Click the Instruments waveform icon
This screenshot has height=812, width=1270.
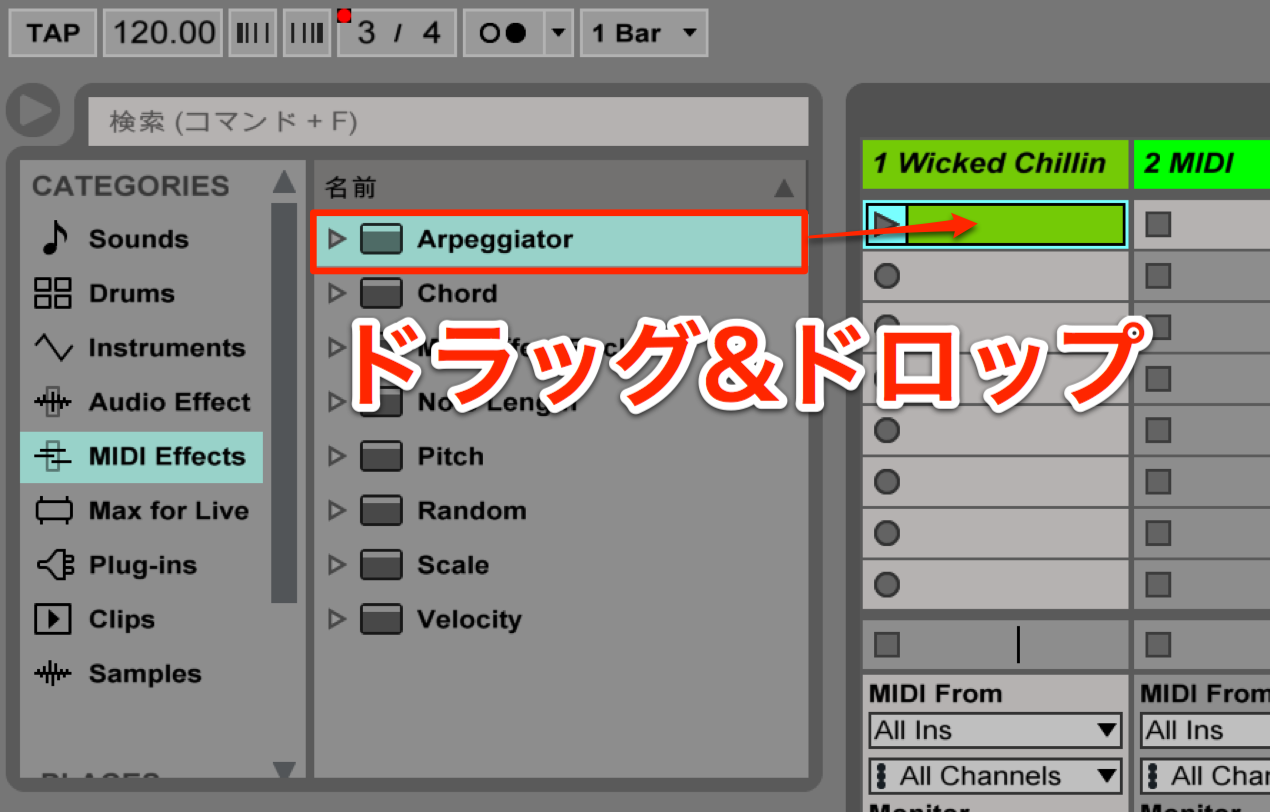click(53, 348)
